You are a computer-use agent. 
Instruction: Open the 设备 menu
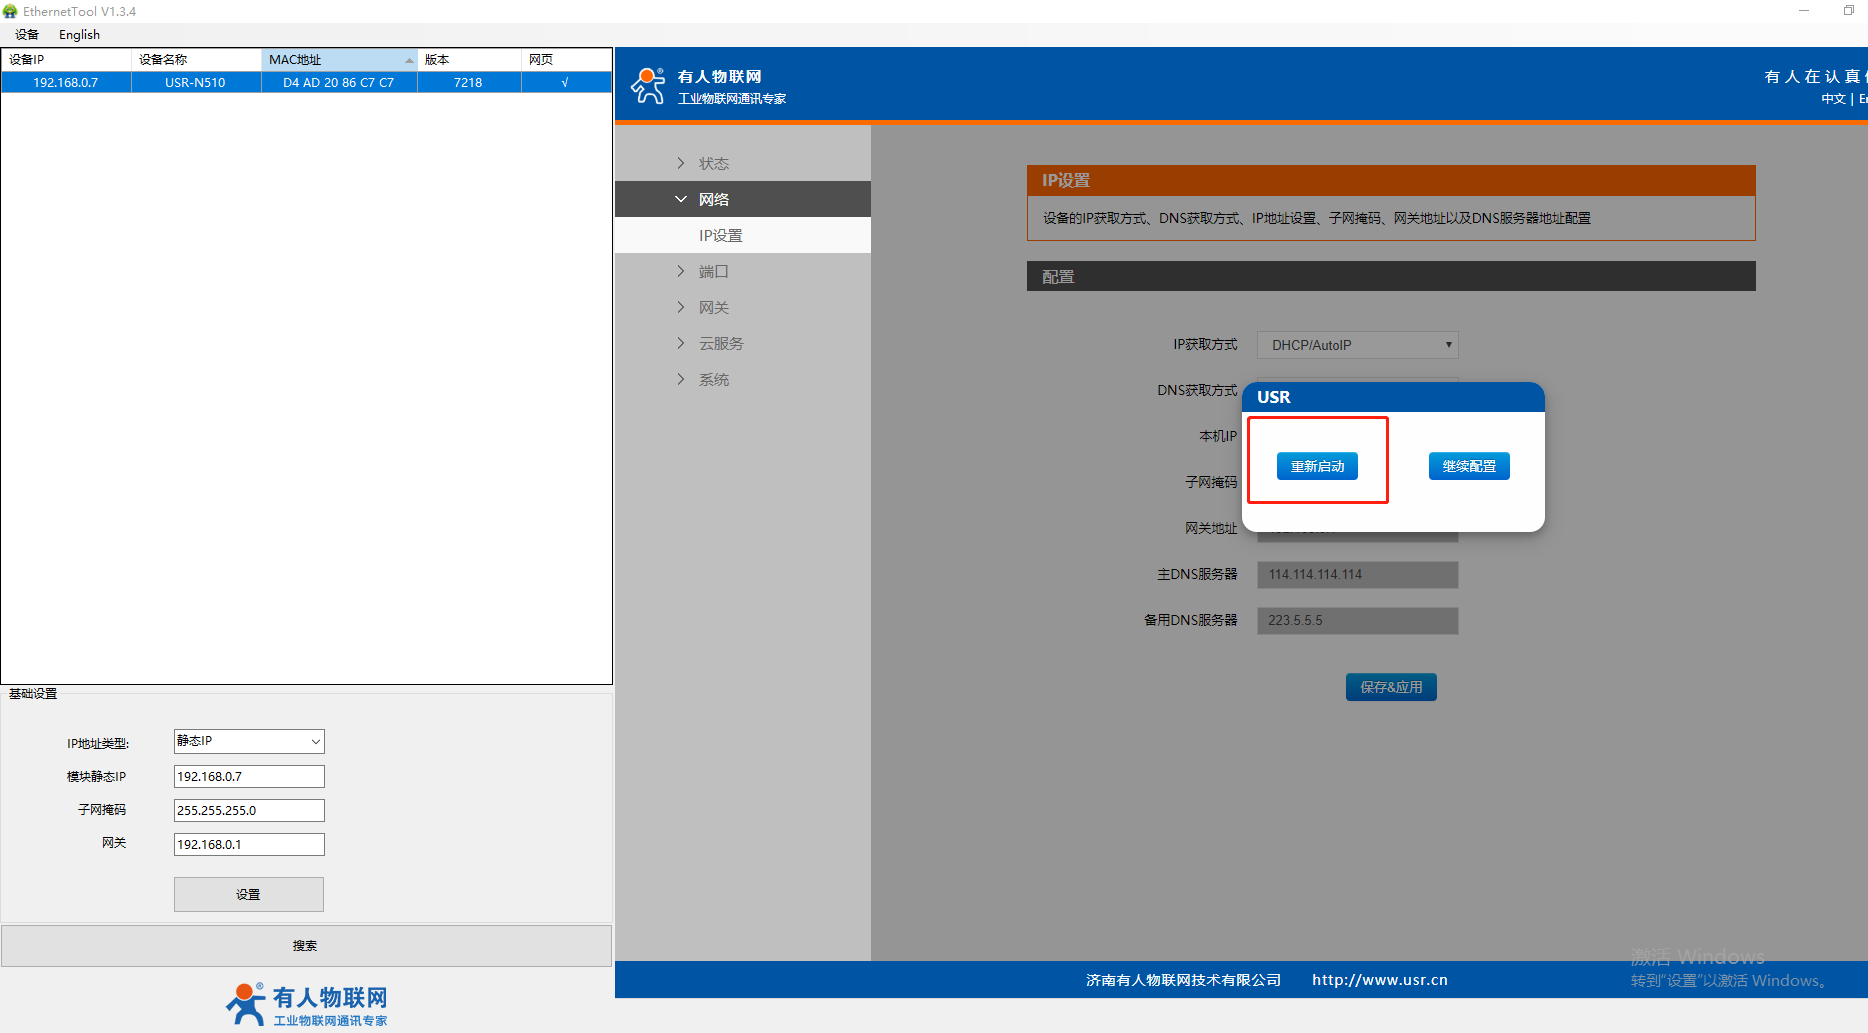coord(27,34)
